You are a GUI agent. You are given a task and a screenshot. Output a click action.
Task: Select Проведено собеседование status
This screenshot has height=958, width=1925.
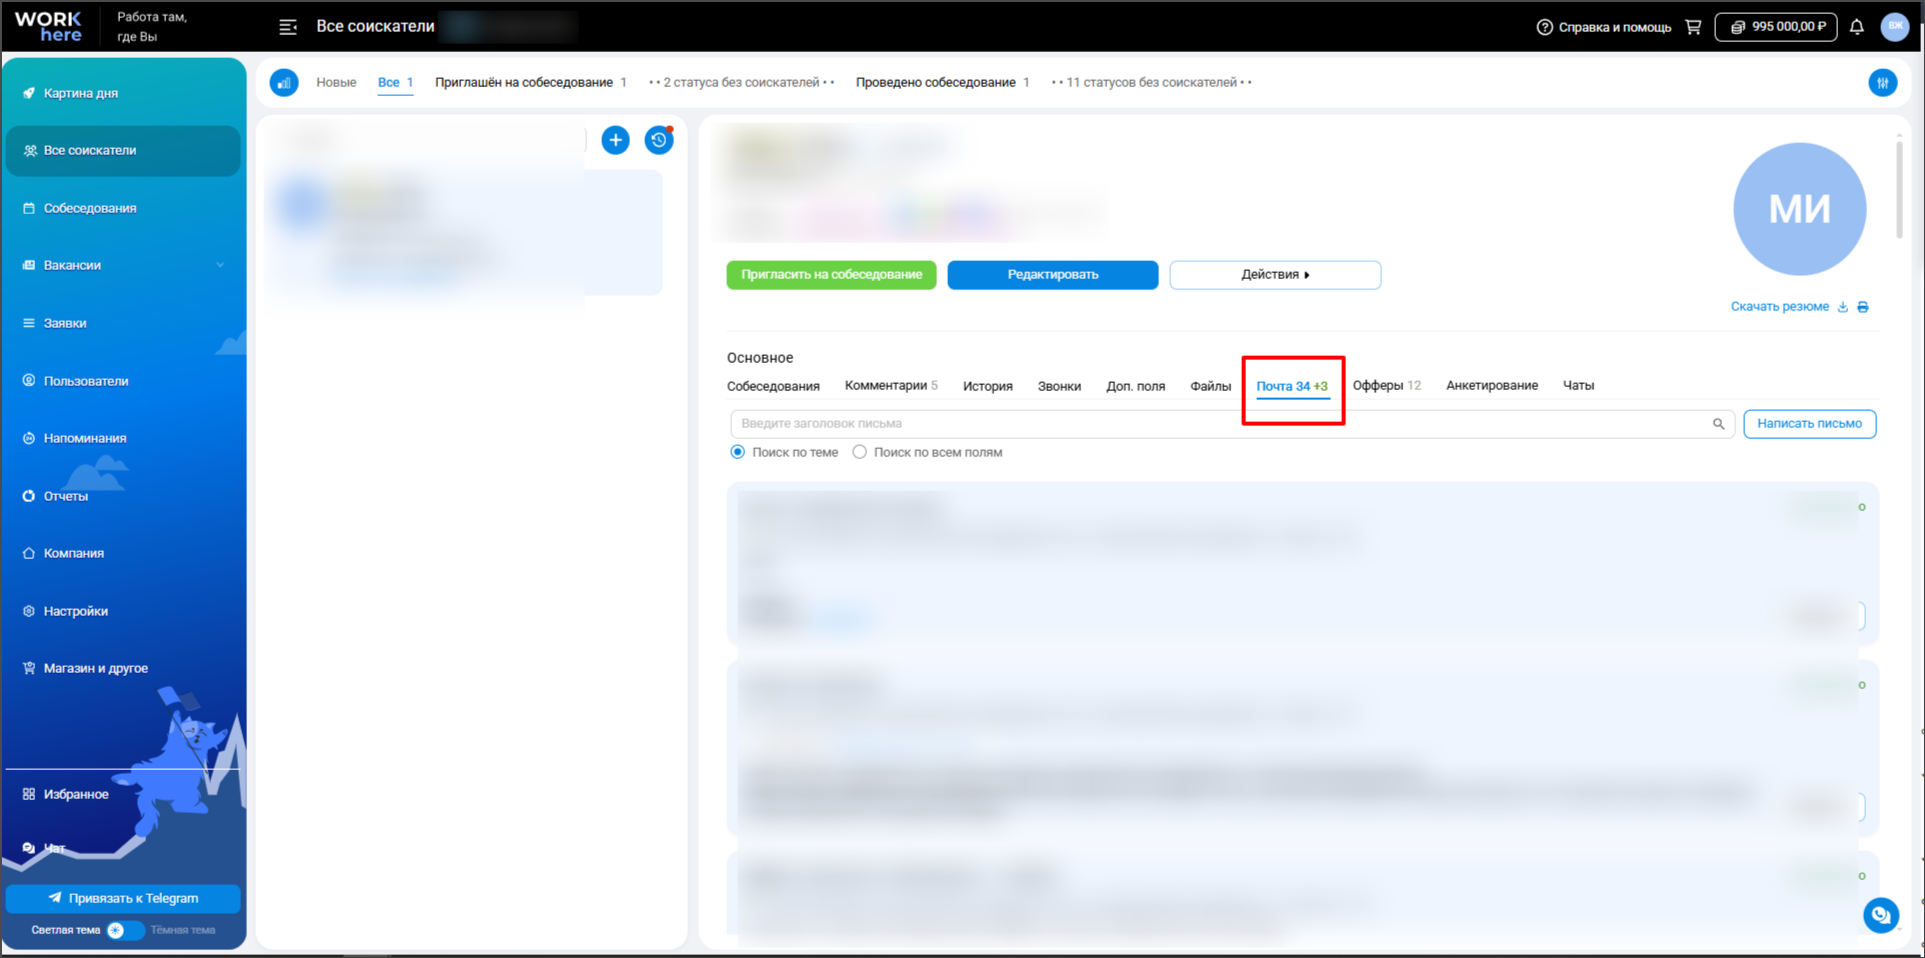[942, 82]
